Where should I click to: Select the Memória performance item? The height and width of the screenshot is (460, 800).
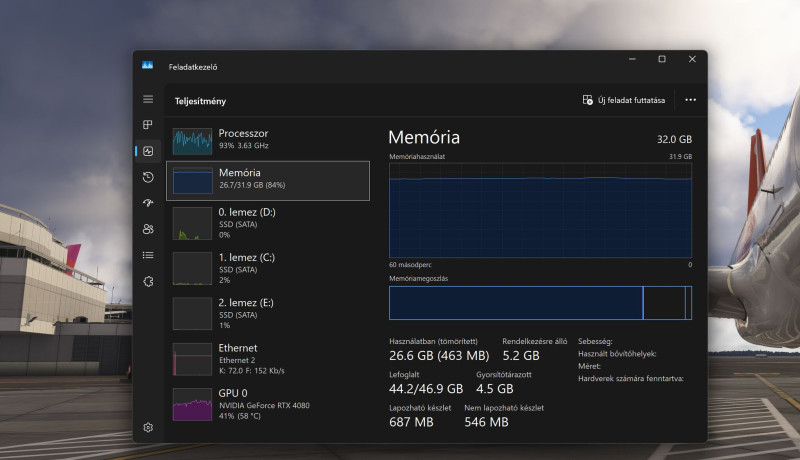point(270,179)
